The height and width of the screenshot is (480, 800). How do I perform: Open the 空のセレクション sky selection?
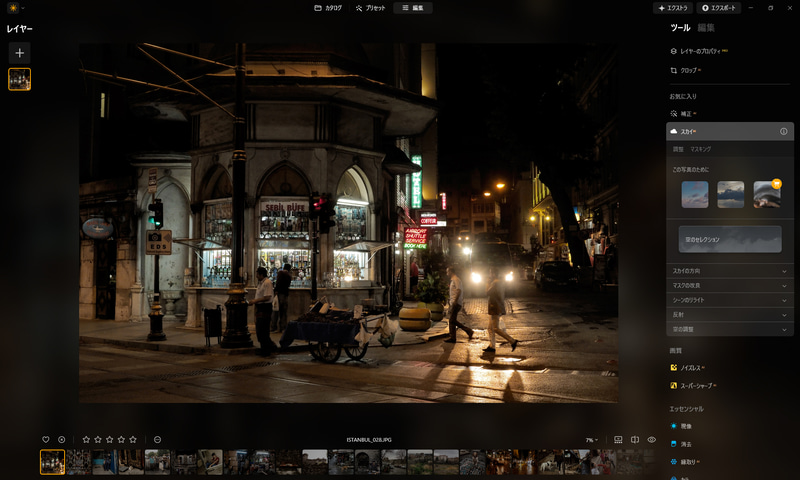tap(731, 239)
